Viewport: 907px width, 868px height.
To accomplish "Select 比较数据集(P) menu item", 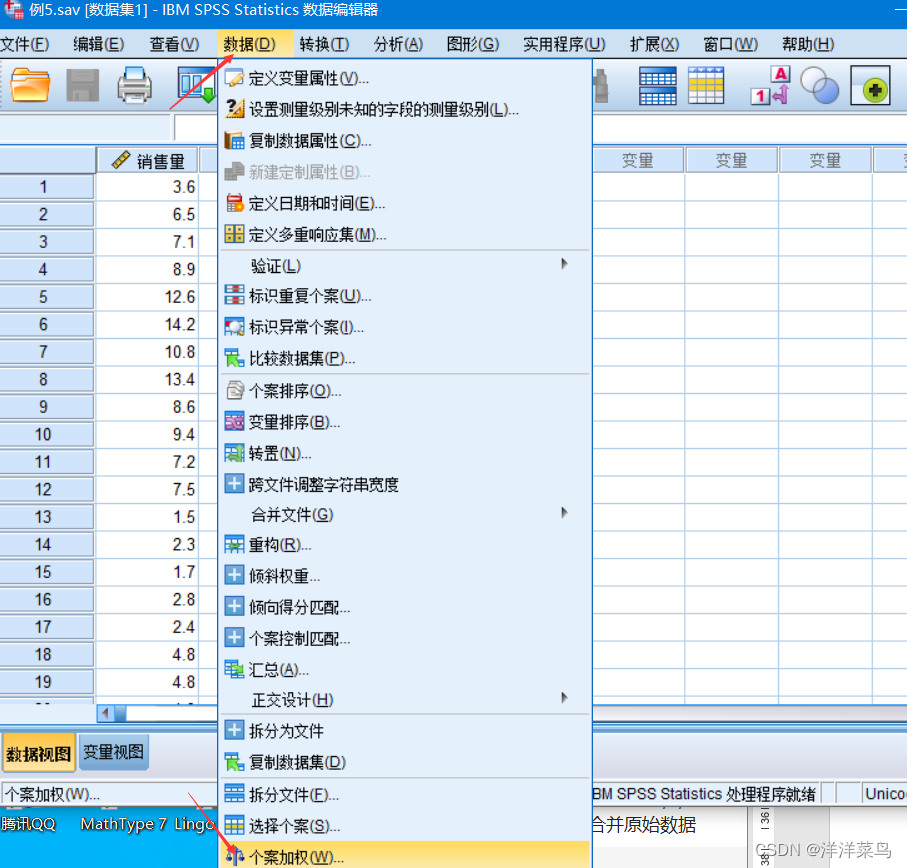I will pyautogui.click(x=405, y=359).
